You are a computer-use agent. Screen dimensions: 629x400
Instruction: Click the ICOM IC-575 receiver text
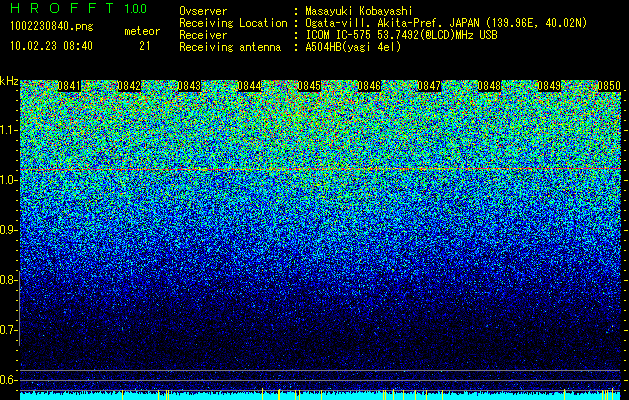(401, 35)
